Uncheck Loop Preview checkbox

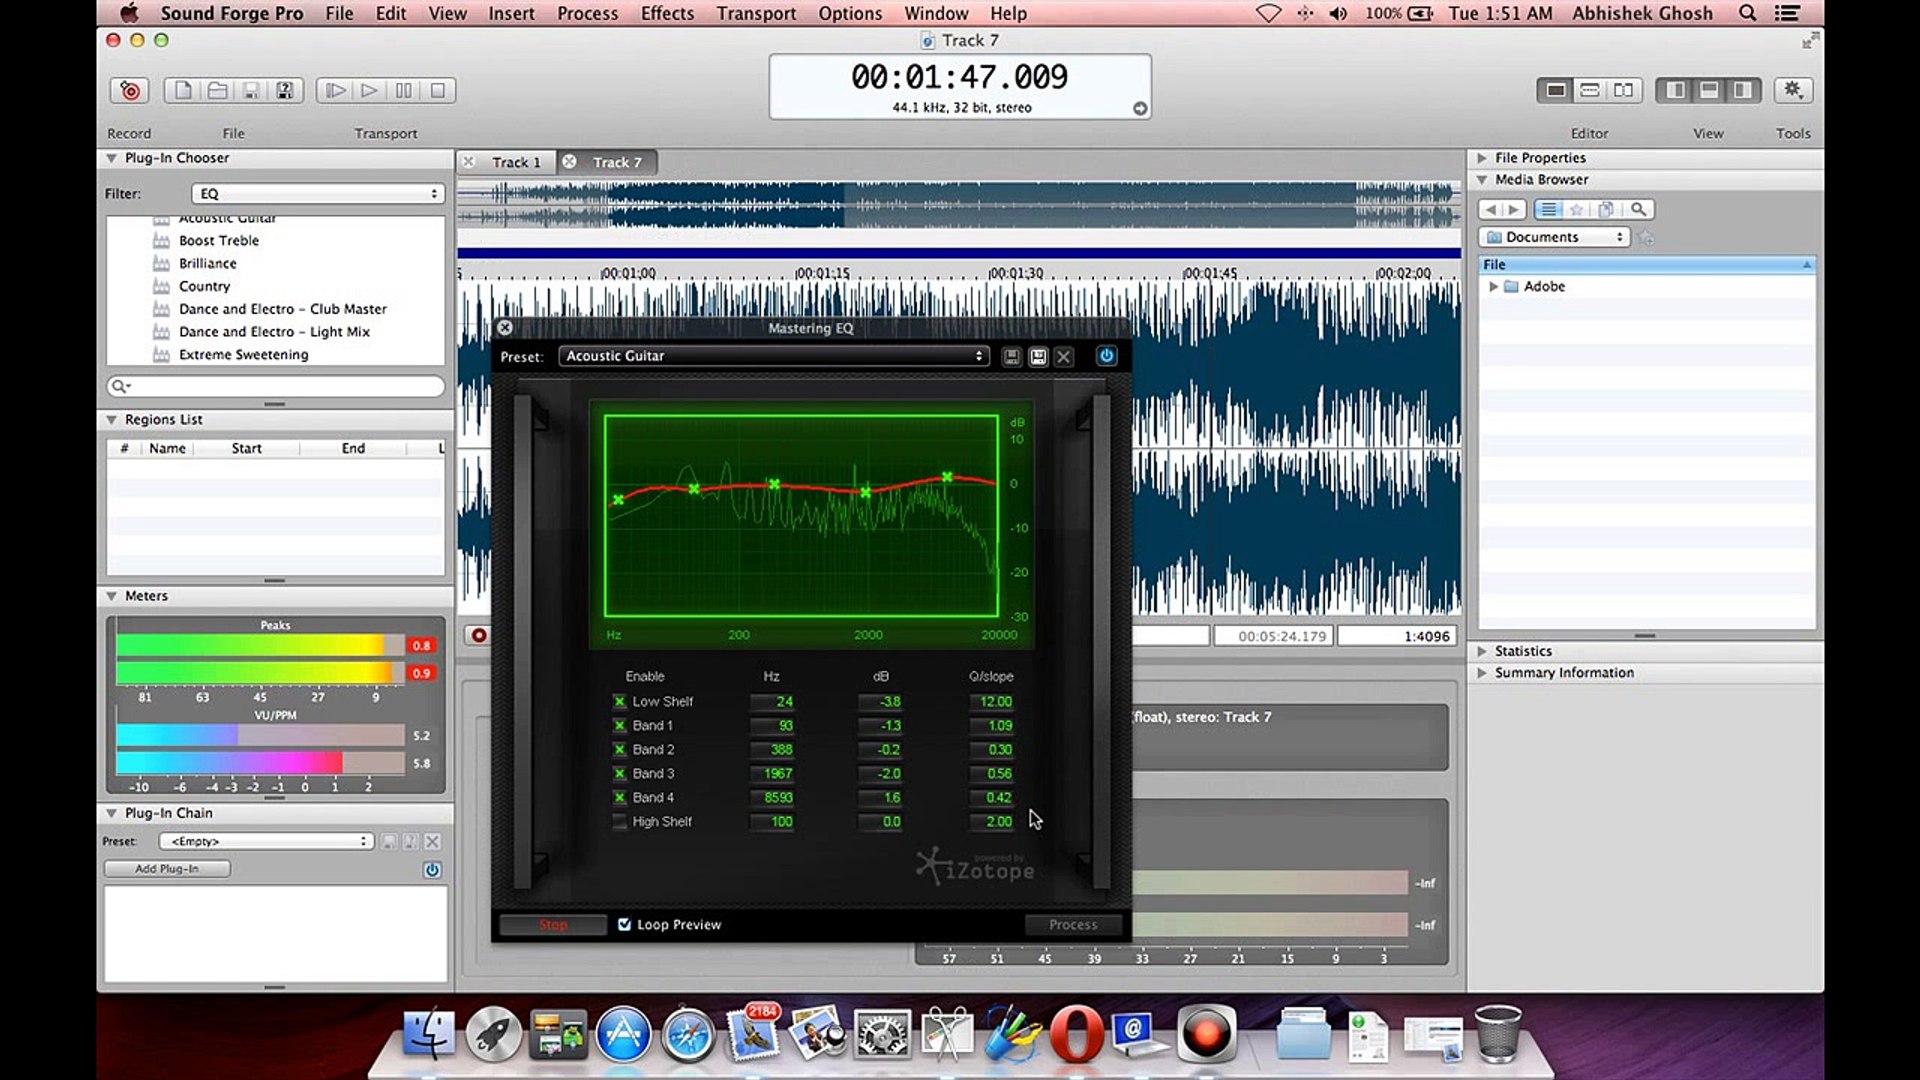[624, 925]
